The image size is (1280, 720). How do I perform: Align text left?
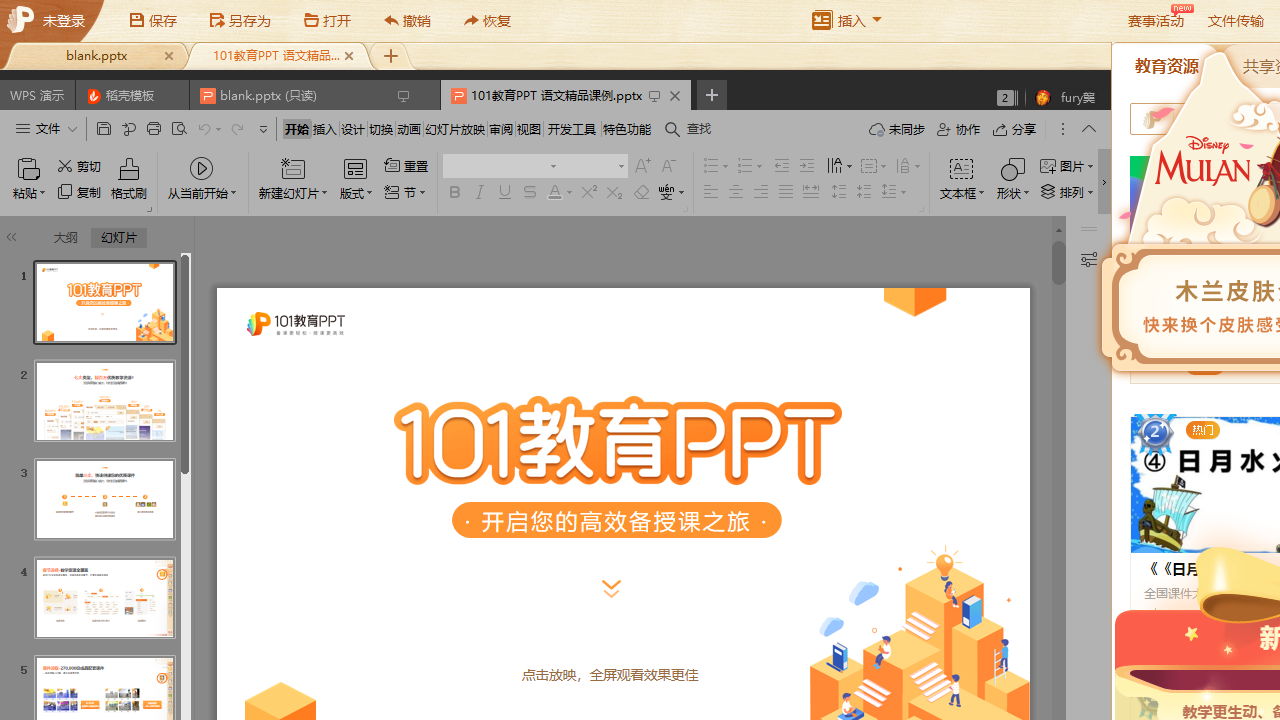tap(711, 192)
